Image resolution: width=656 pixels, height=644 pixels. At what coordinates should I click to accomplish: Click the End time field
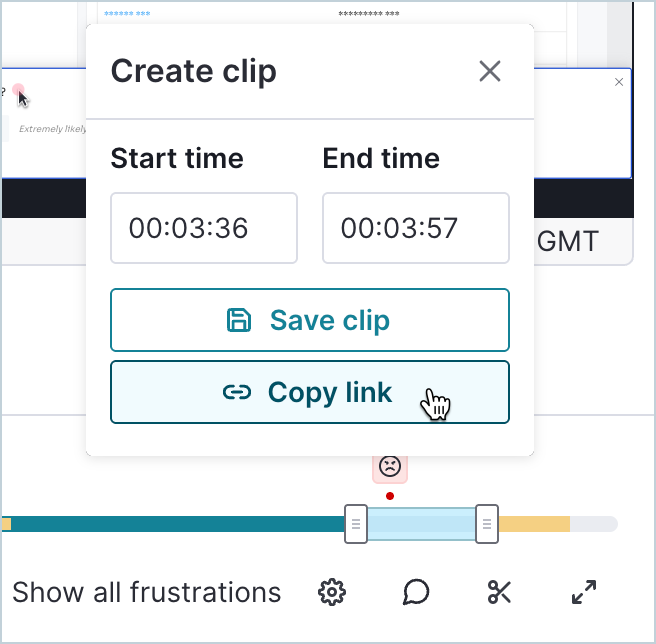click(415, 228)
